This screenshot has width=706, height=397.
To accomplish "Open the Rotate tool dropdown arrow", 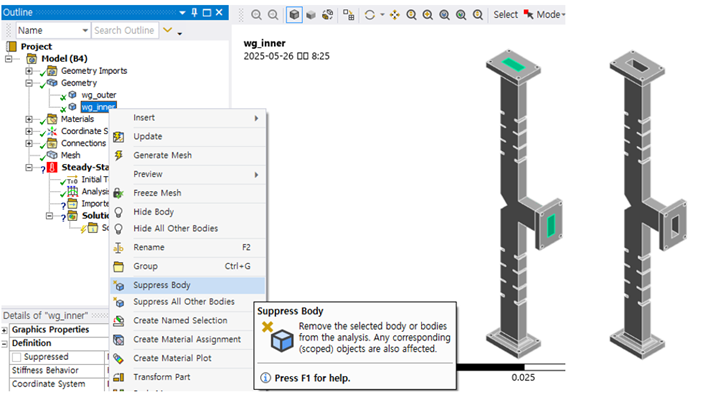I will pos(382,15).
